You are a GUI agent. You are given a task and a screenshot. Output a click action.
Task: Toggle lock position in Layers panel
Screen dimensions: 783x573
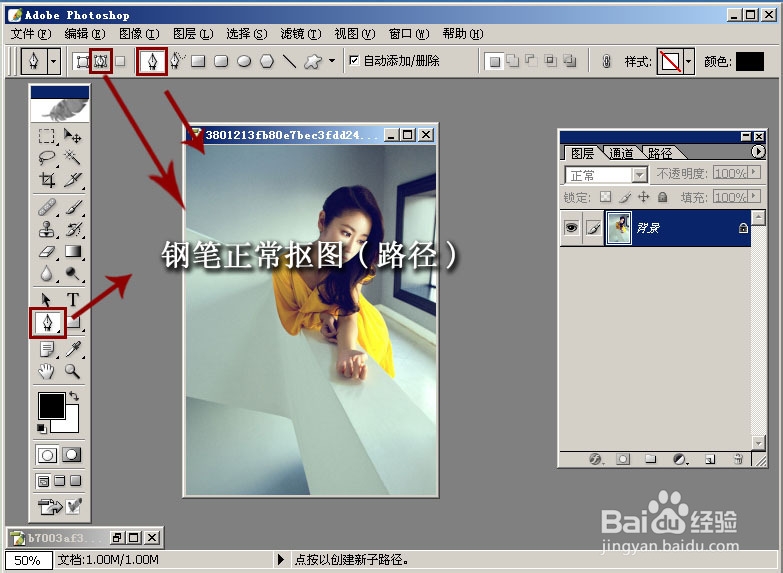tap(644, 197)
